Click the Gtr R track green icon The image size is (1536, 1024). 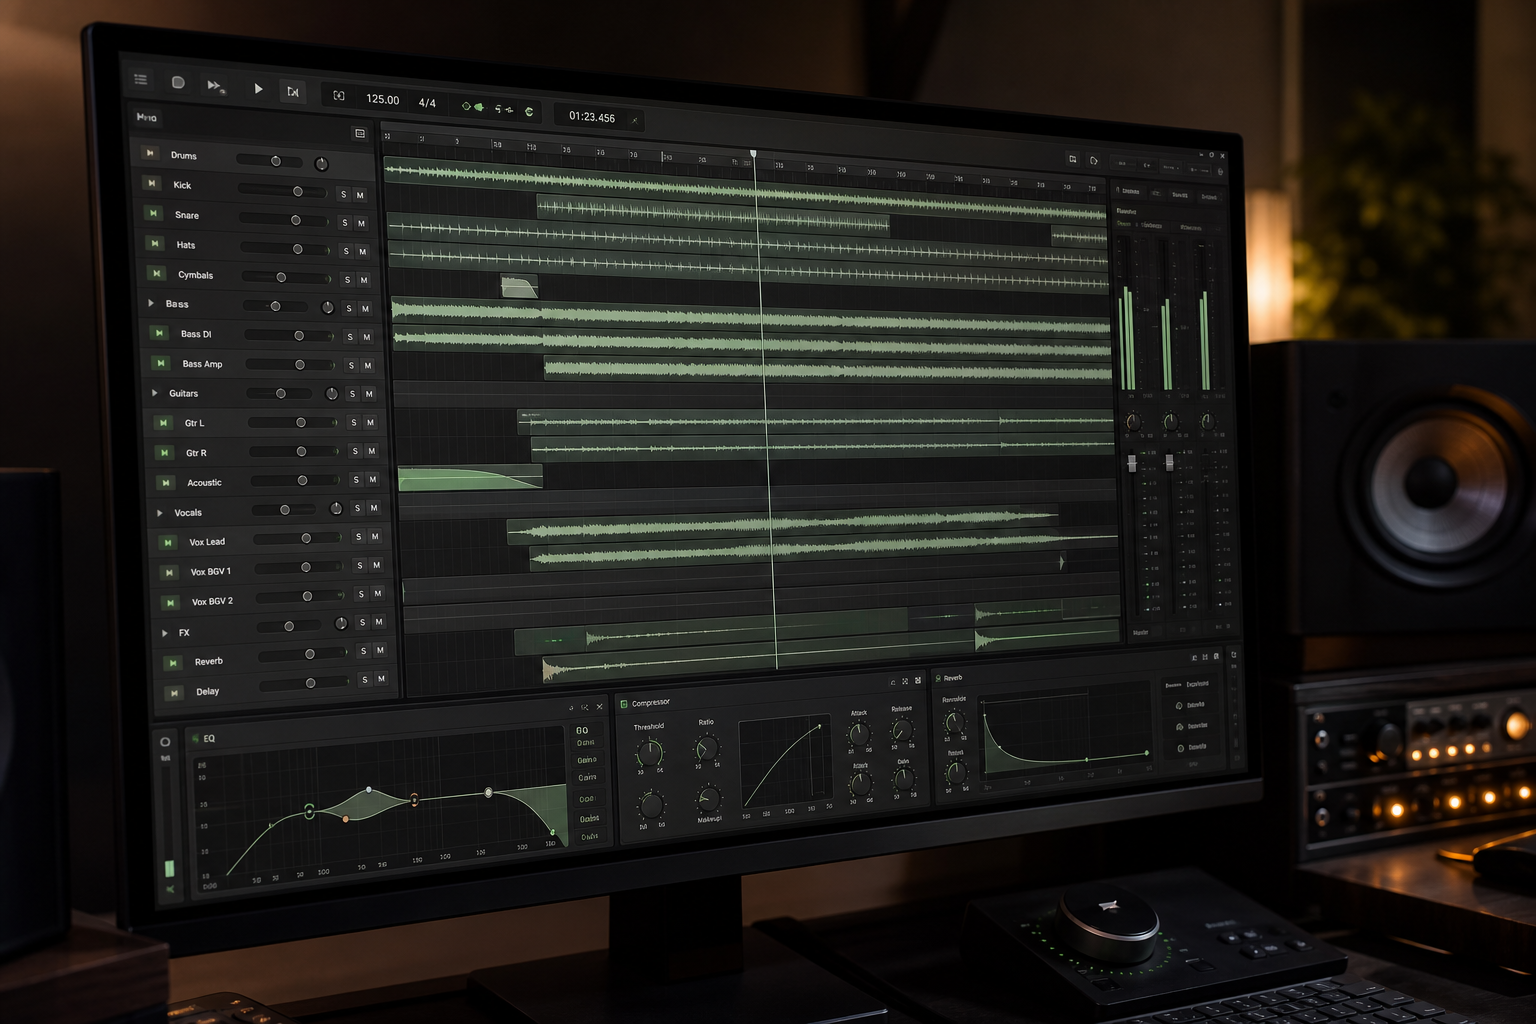[x=164, y=453]
